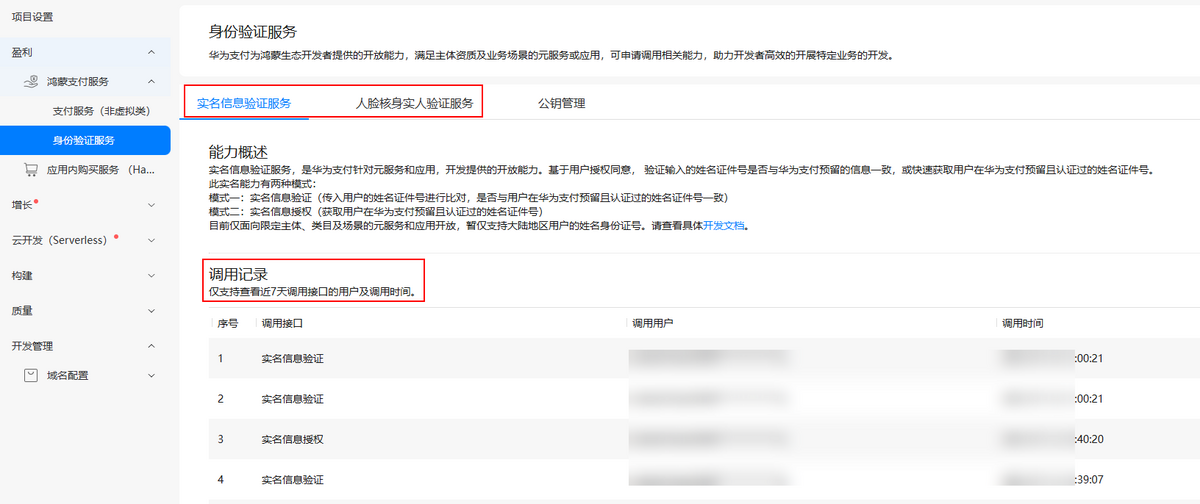Viewport: 1200px width, 504px height.
Task: Open the 公钥管理 tab
Action: click(x=561, y=103)
